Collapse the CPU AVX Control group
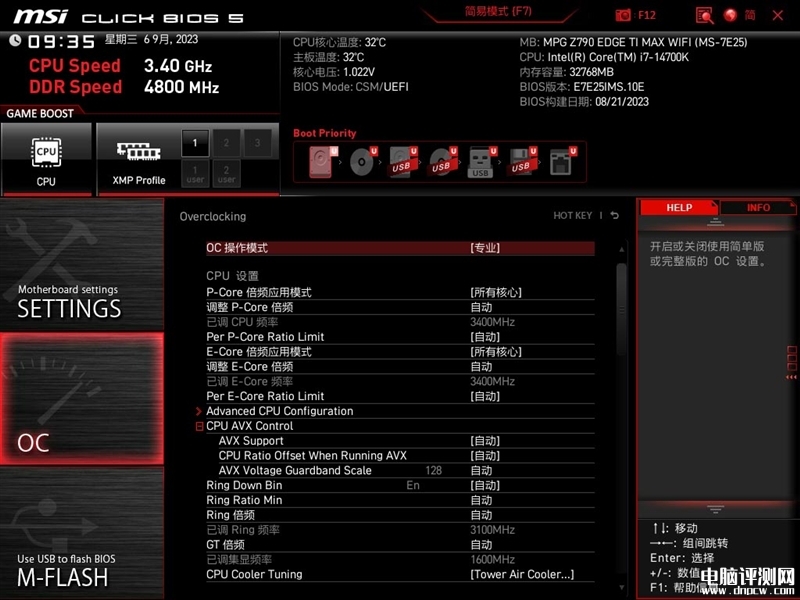Screen dimensions: 800x600 (199, 426)
